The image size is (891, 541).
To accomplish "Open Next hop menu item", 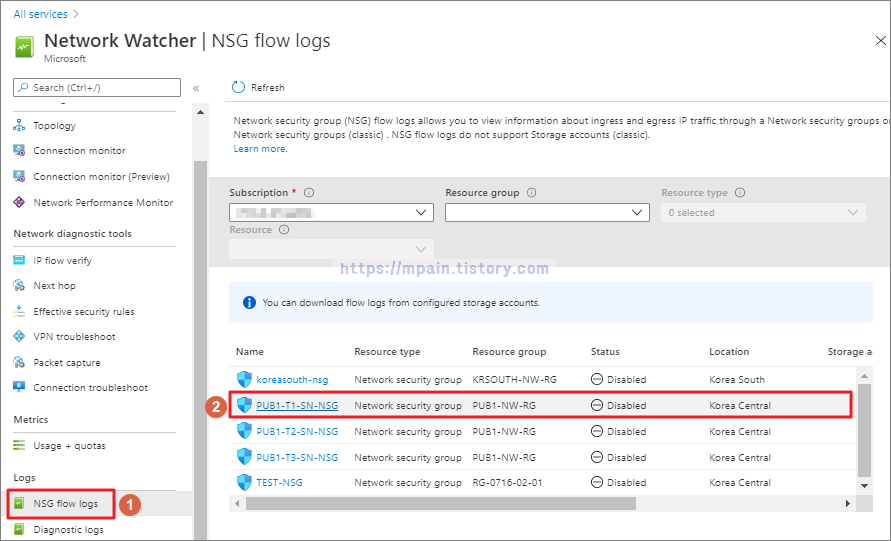I will click(x=55, y=285).
